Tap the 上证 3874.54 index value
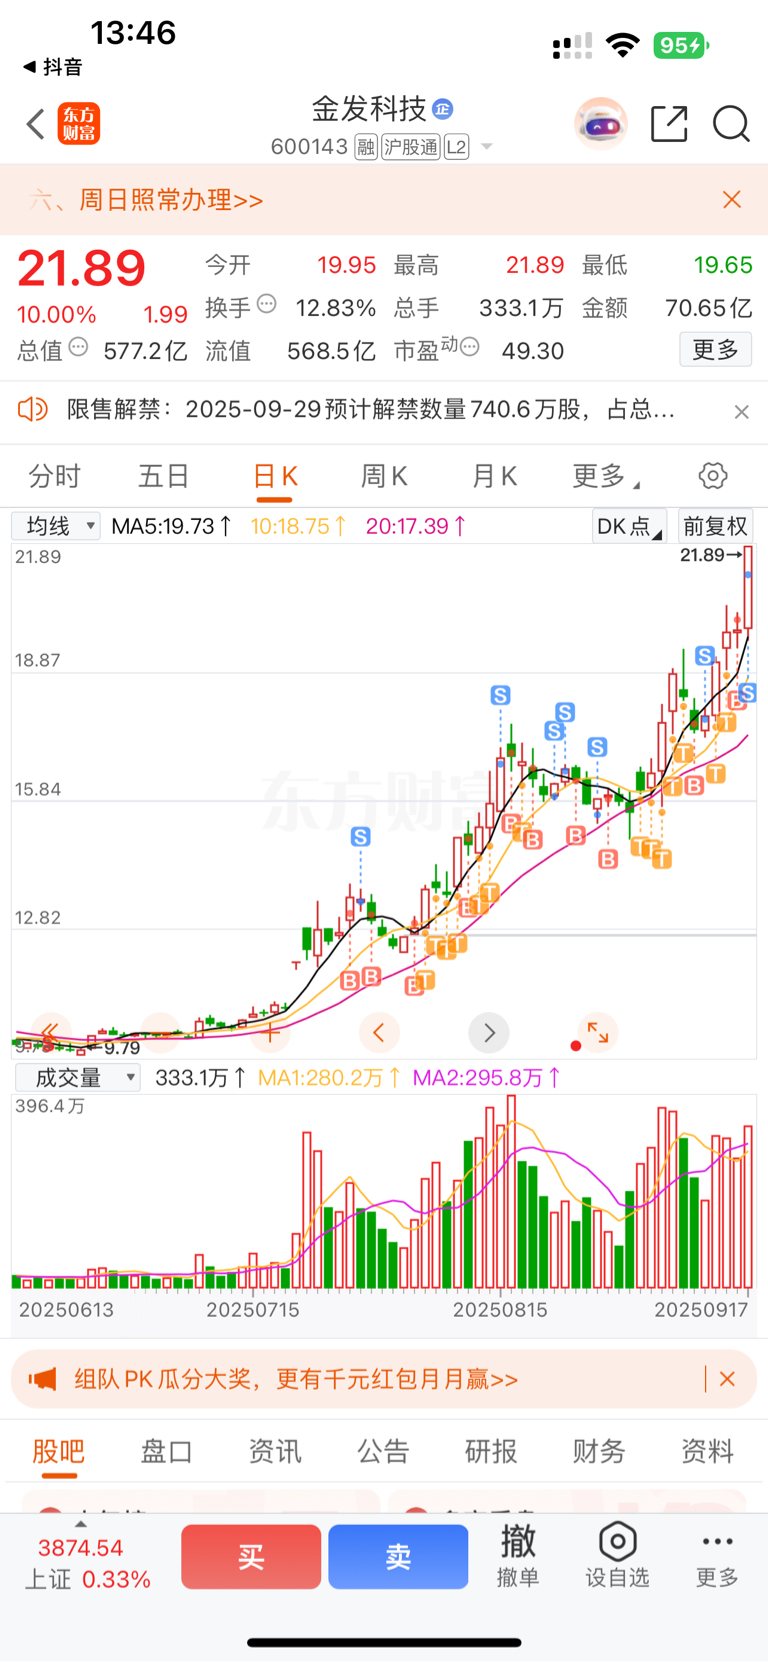This screenshot has height=1662, width=768. coord(81,1548)
